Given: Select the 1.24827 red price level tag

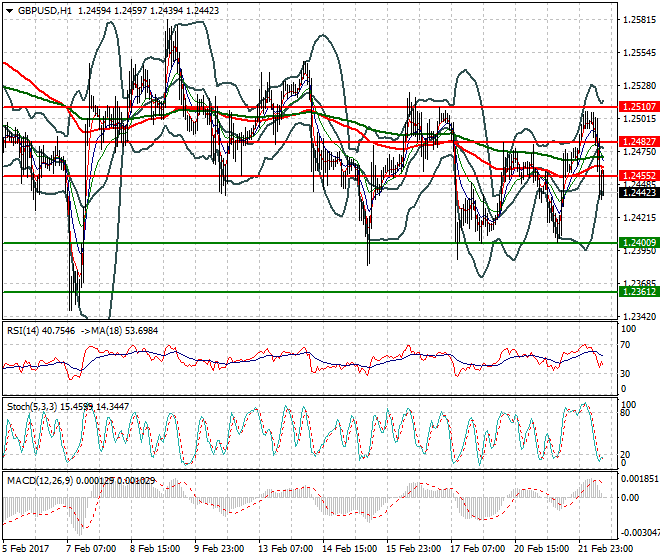Looking at the screenshot, I should (638, 142).
